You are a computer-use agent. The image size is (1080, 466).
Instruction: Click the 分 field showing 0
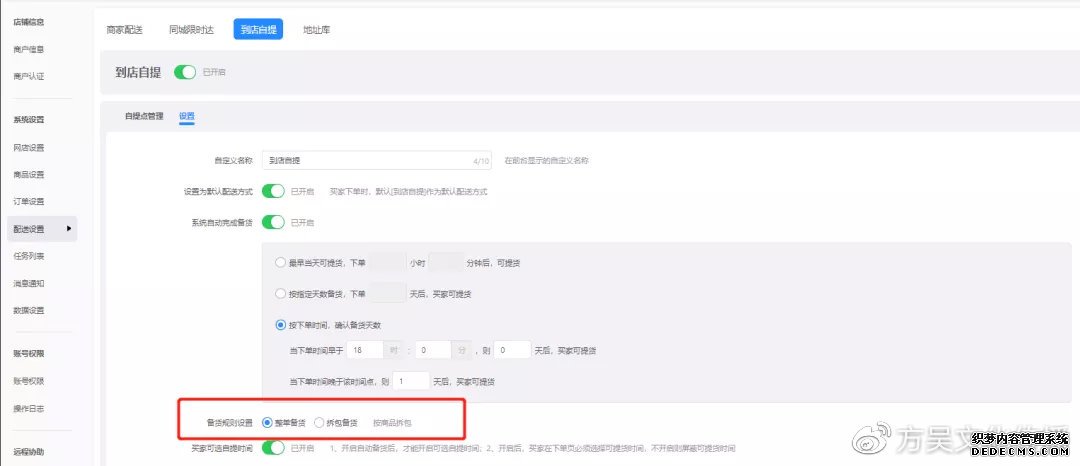pos(433,350)
